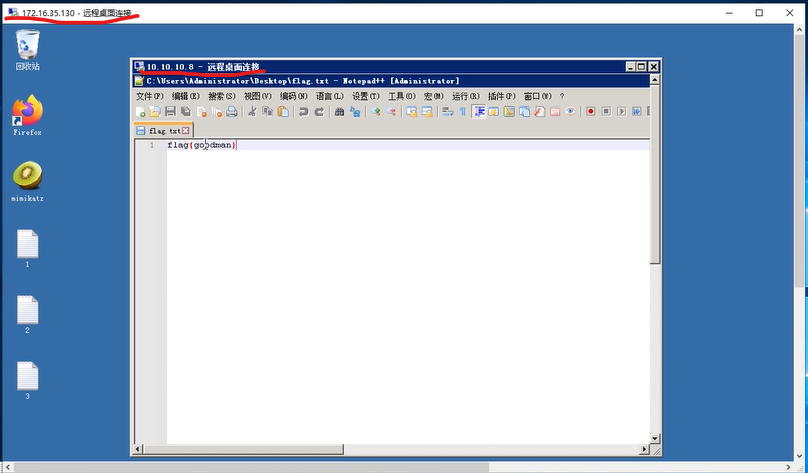Stop macro recording square icon
This screenshot has width=808, height=473.
point(606,111)
